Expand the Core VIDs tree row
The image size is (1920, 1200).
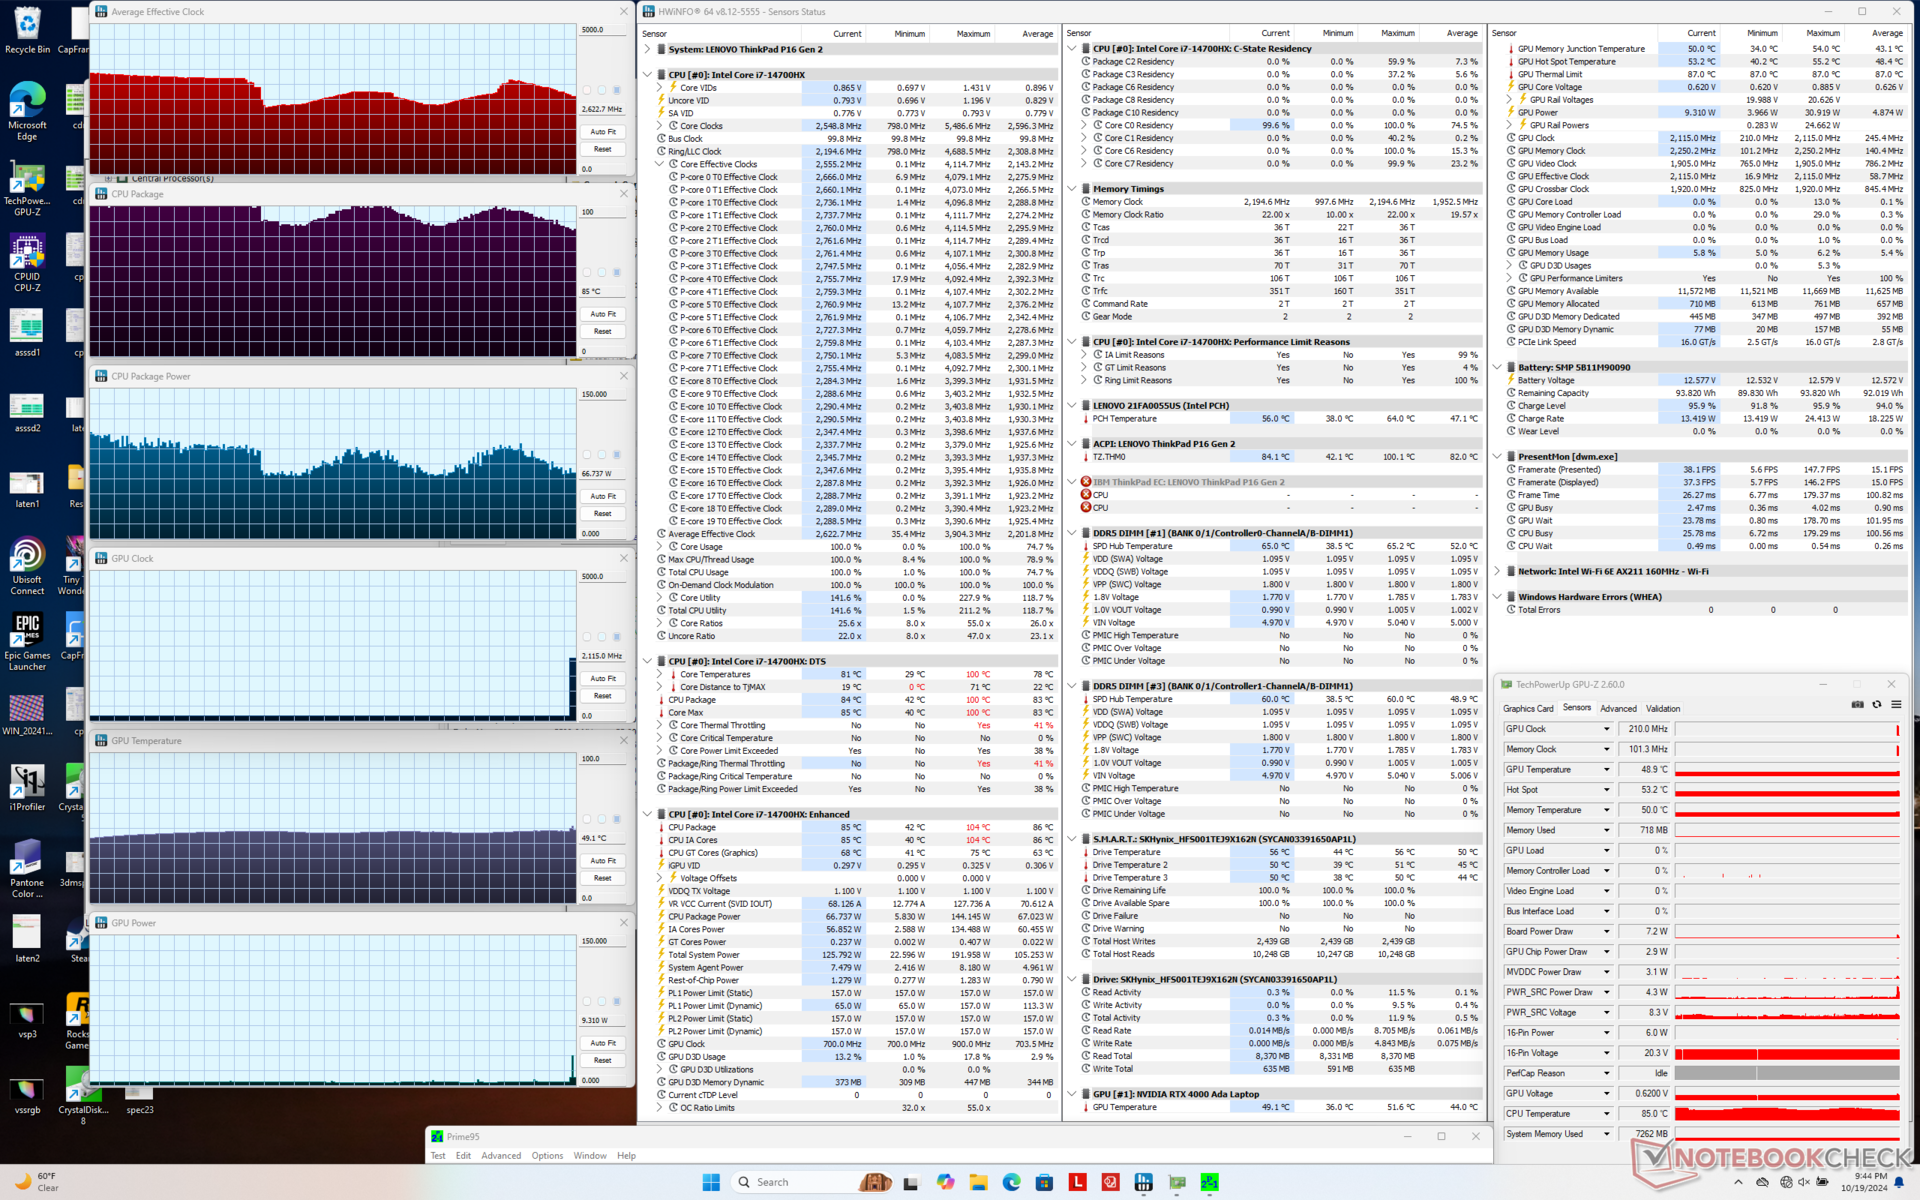tap(659, 88)
